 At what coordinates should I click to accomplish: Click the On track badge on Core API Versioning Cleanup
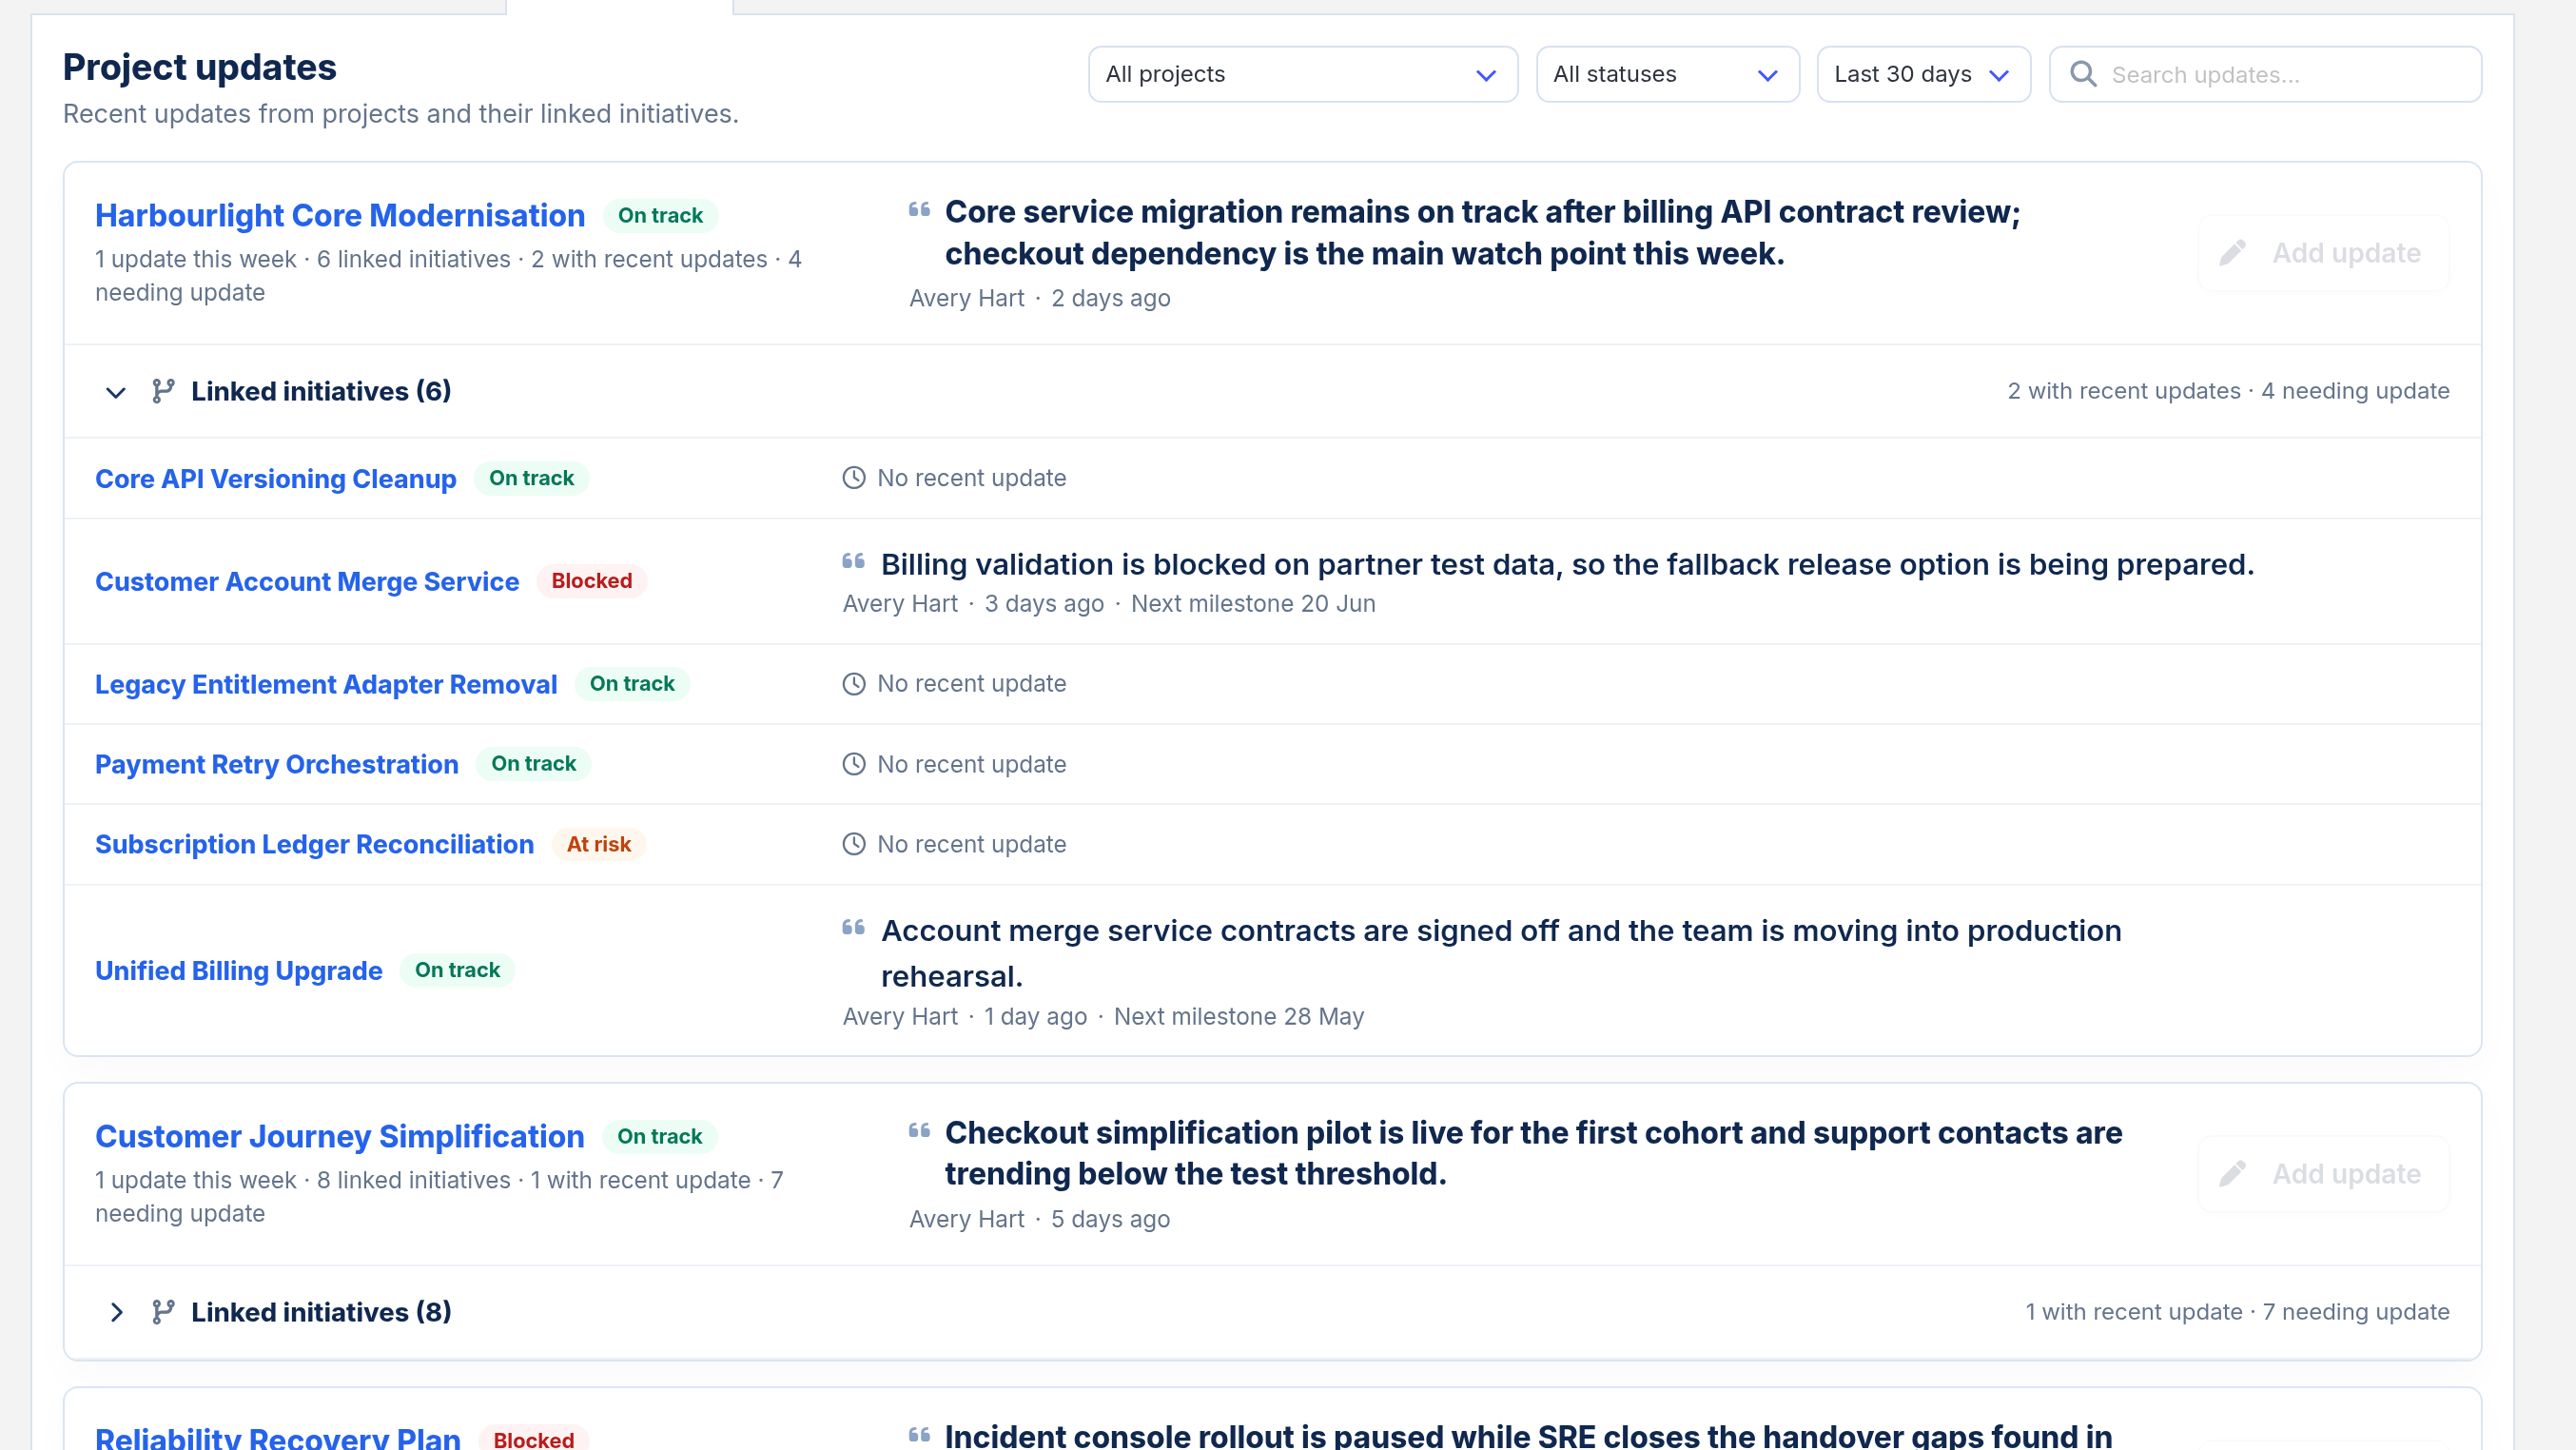click(x=531, y=478)
